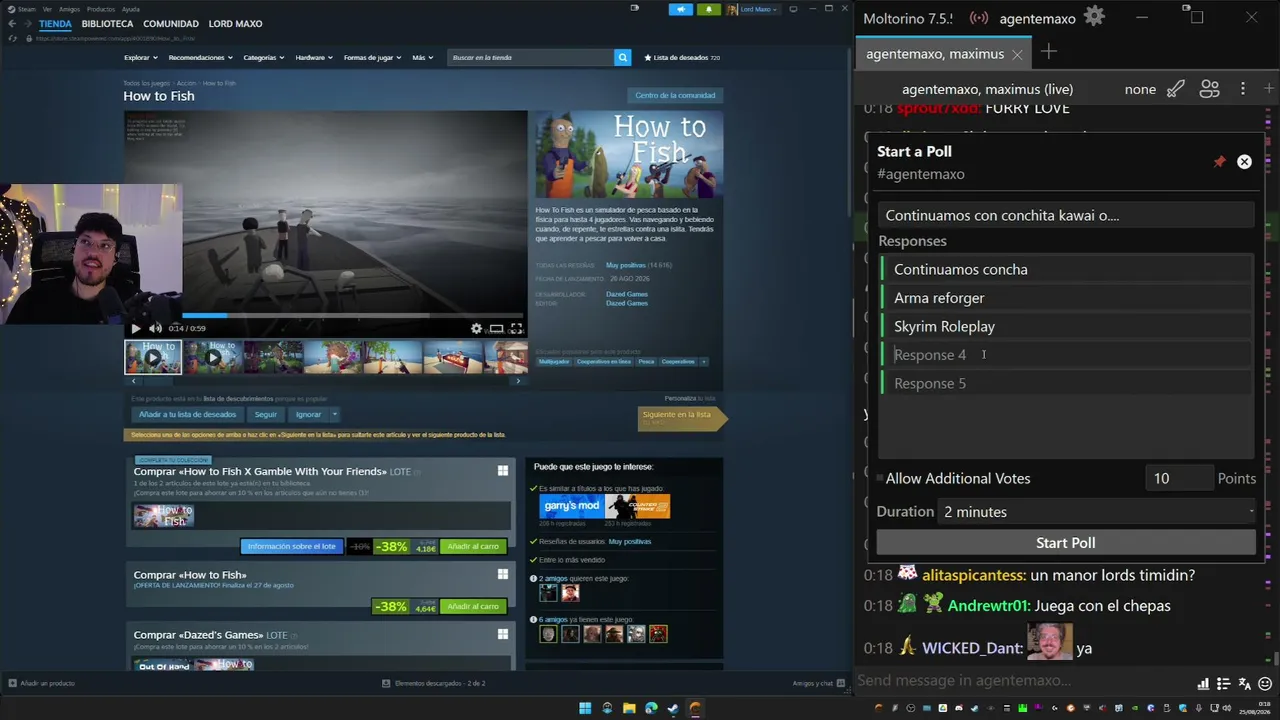The height and width of the screenshot is (720, 1280).
Task: Play the How to Fish trailer
Action: (136, 328)
